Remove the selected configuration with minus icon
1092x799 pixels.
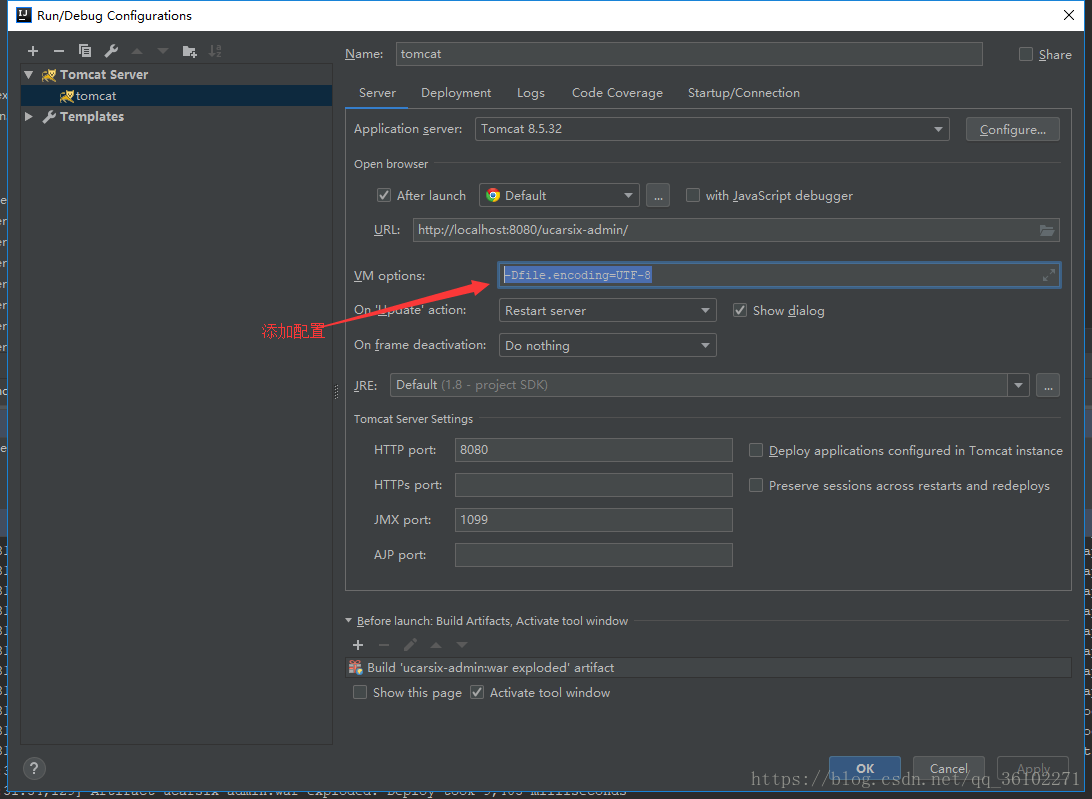point(58,51)
